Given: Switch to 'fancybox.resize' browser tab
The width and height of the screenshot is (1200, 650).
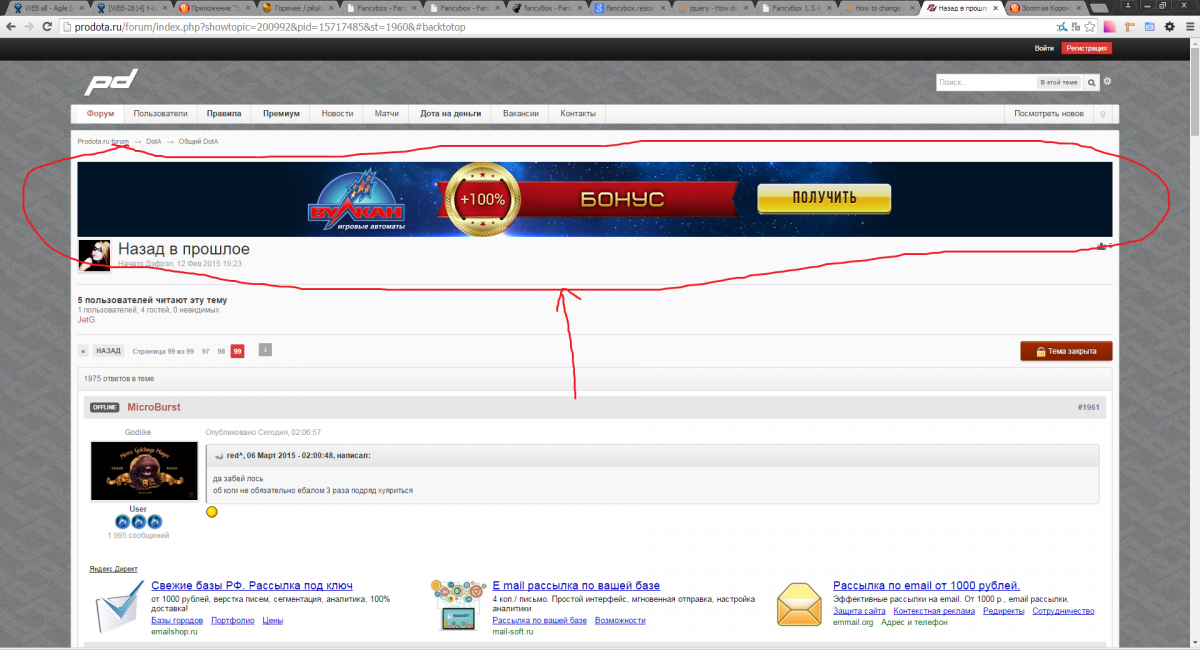Looking at the screenshot, I should [x=628, y=7].
